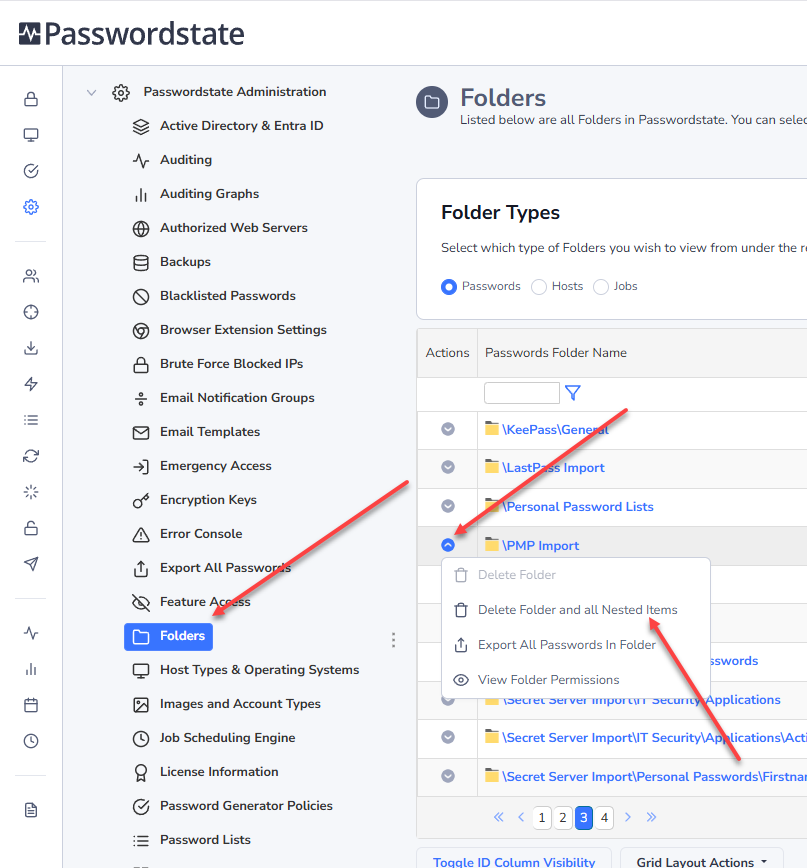This screenshot has width=807, height=868.
Task: Open the calendar icon in left rail
Action: pyautogui.click(x=31, y=705)
